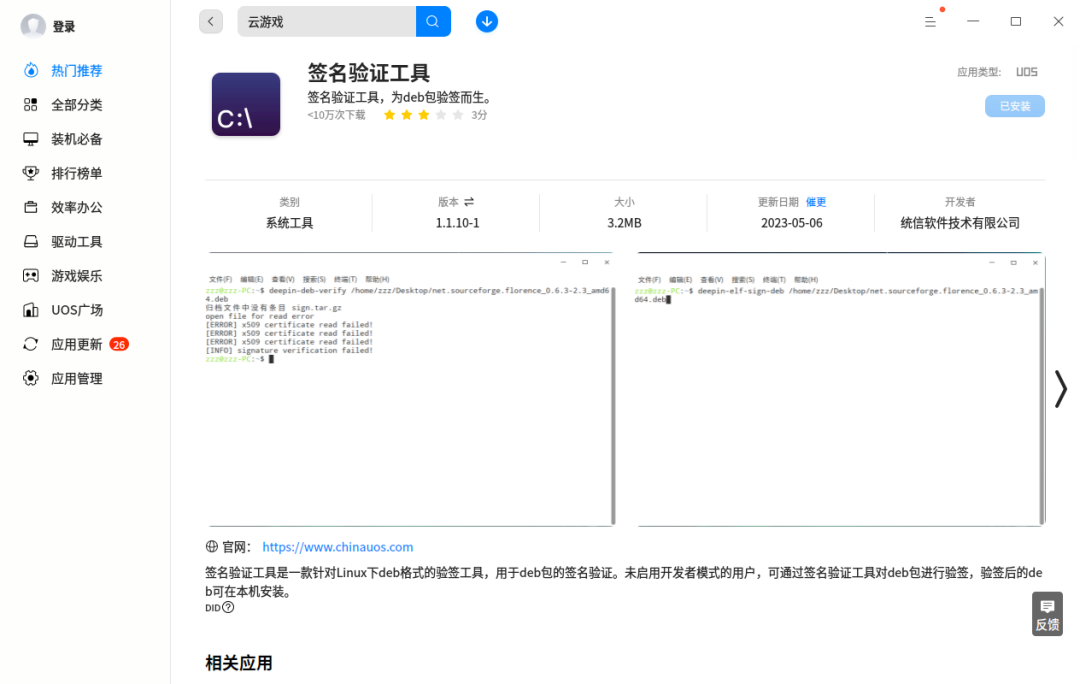Click the version switch arrows icon
Viewport: 1080px width, 684px height.
point(469,202)
